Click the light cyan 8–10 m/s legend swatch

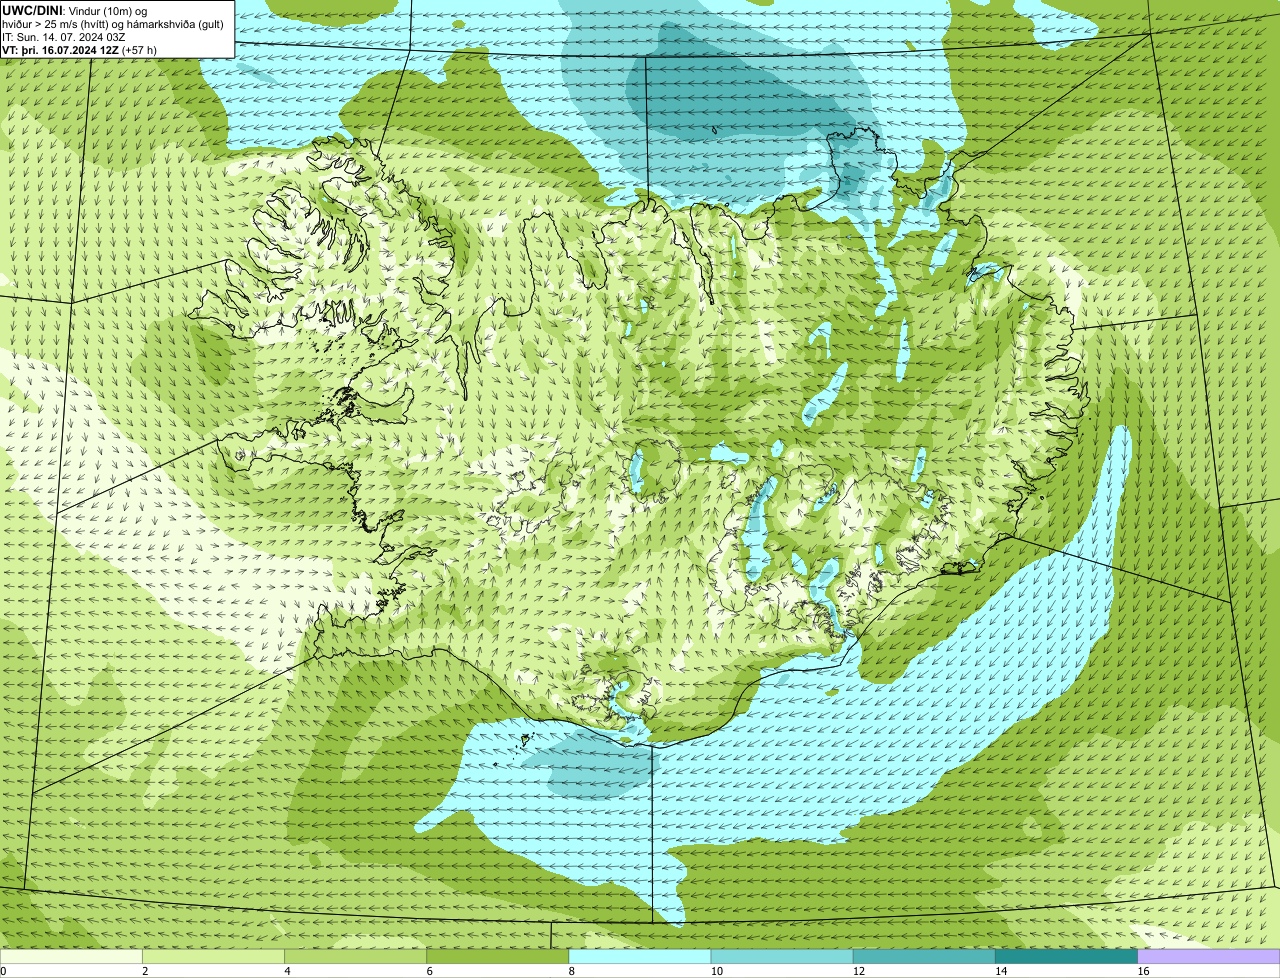[640, 956]
